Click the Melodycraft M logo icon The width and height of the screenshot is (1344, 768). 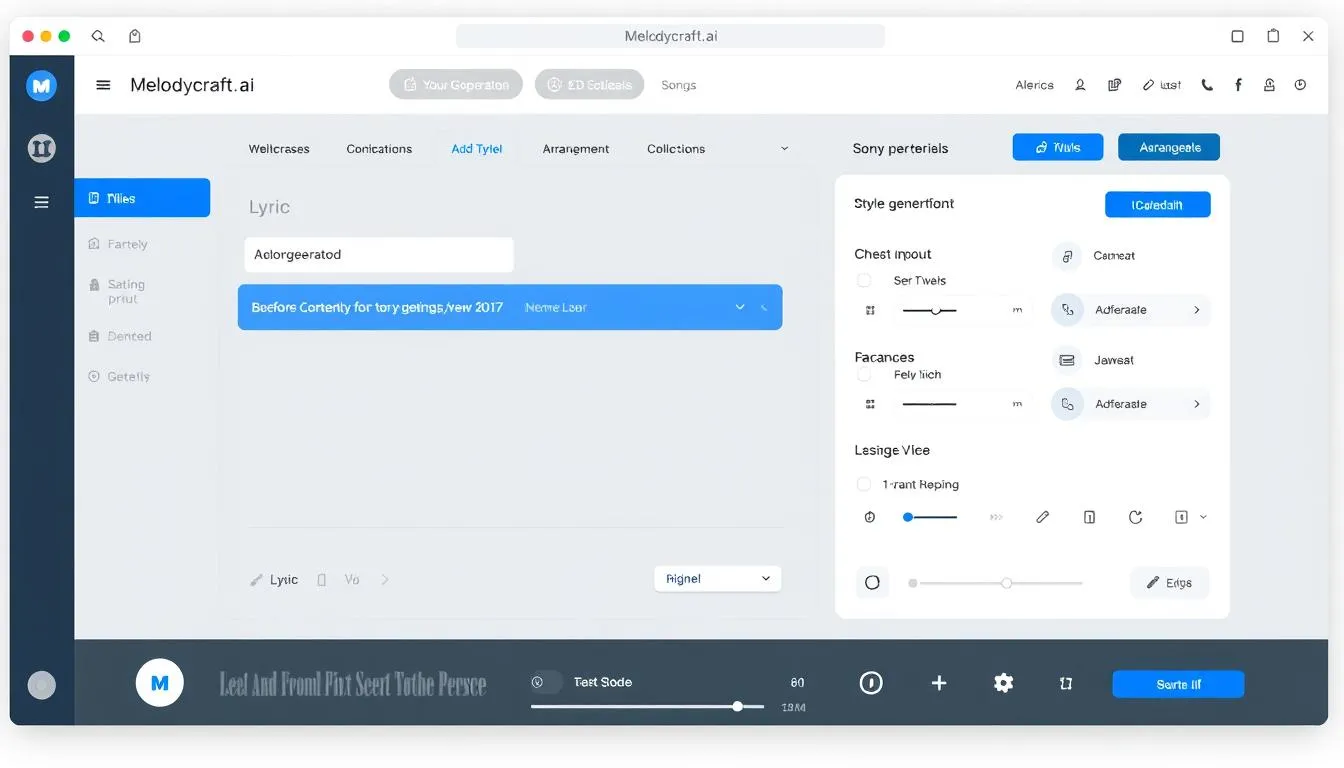coord(41,85)
